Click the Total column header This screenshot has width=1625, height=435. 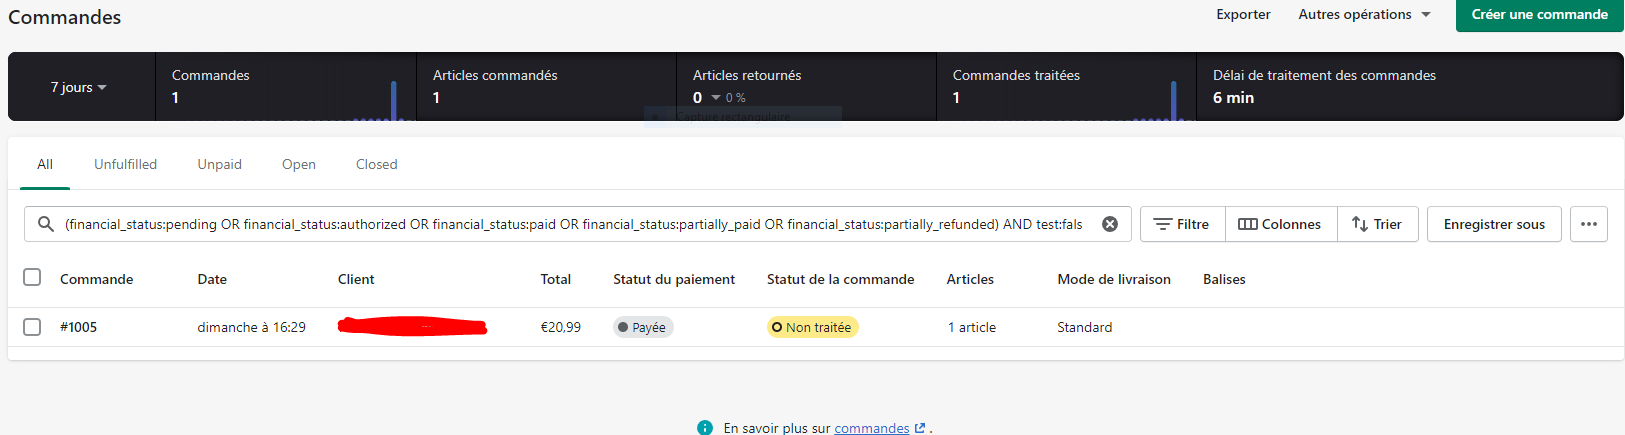point(555,279)
